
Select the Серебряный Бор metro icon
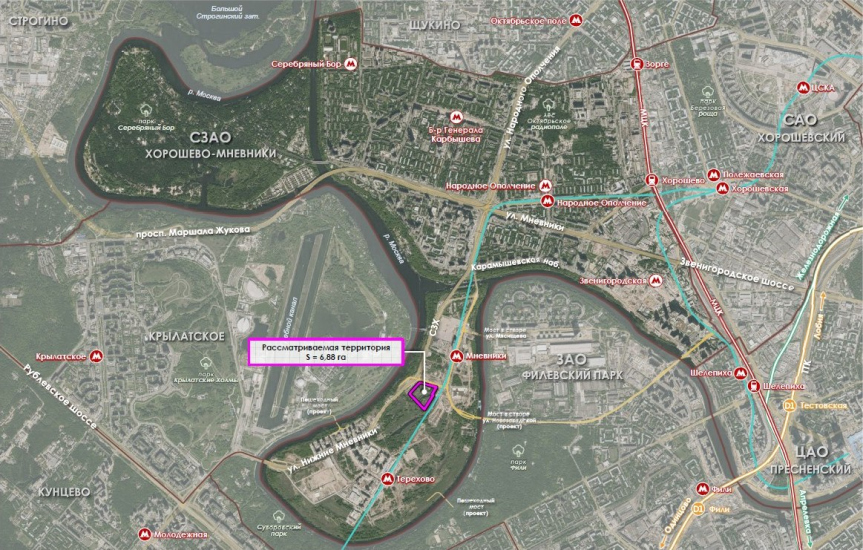(351, 64)
